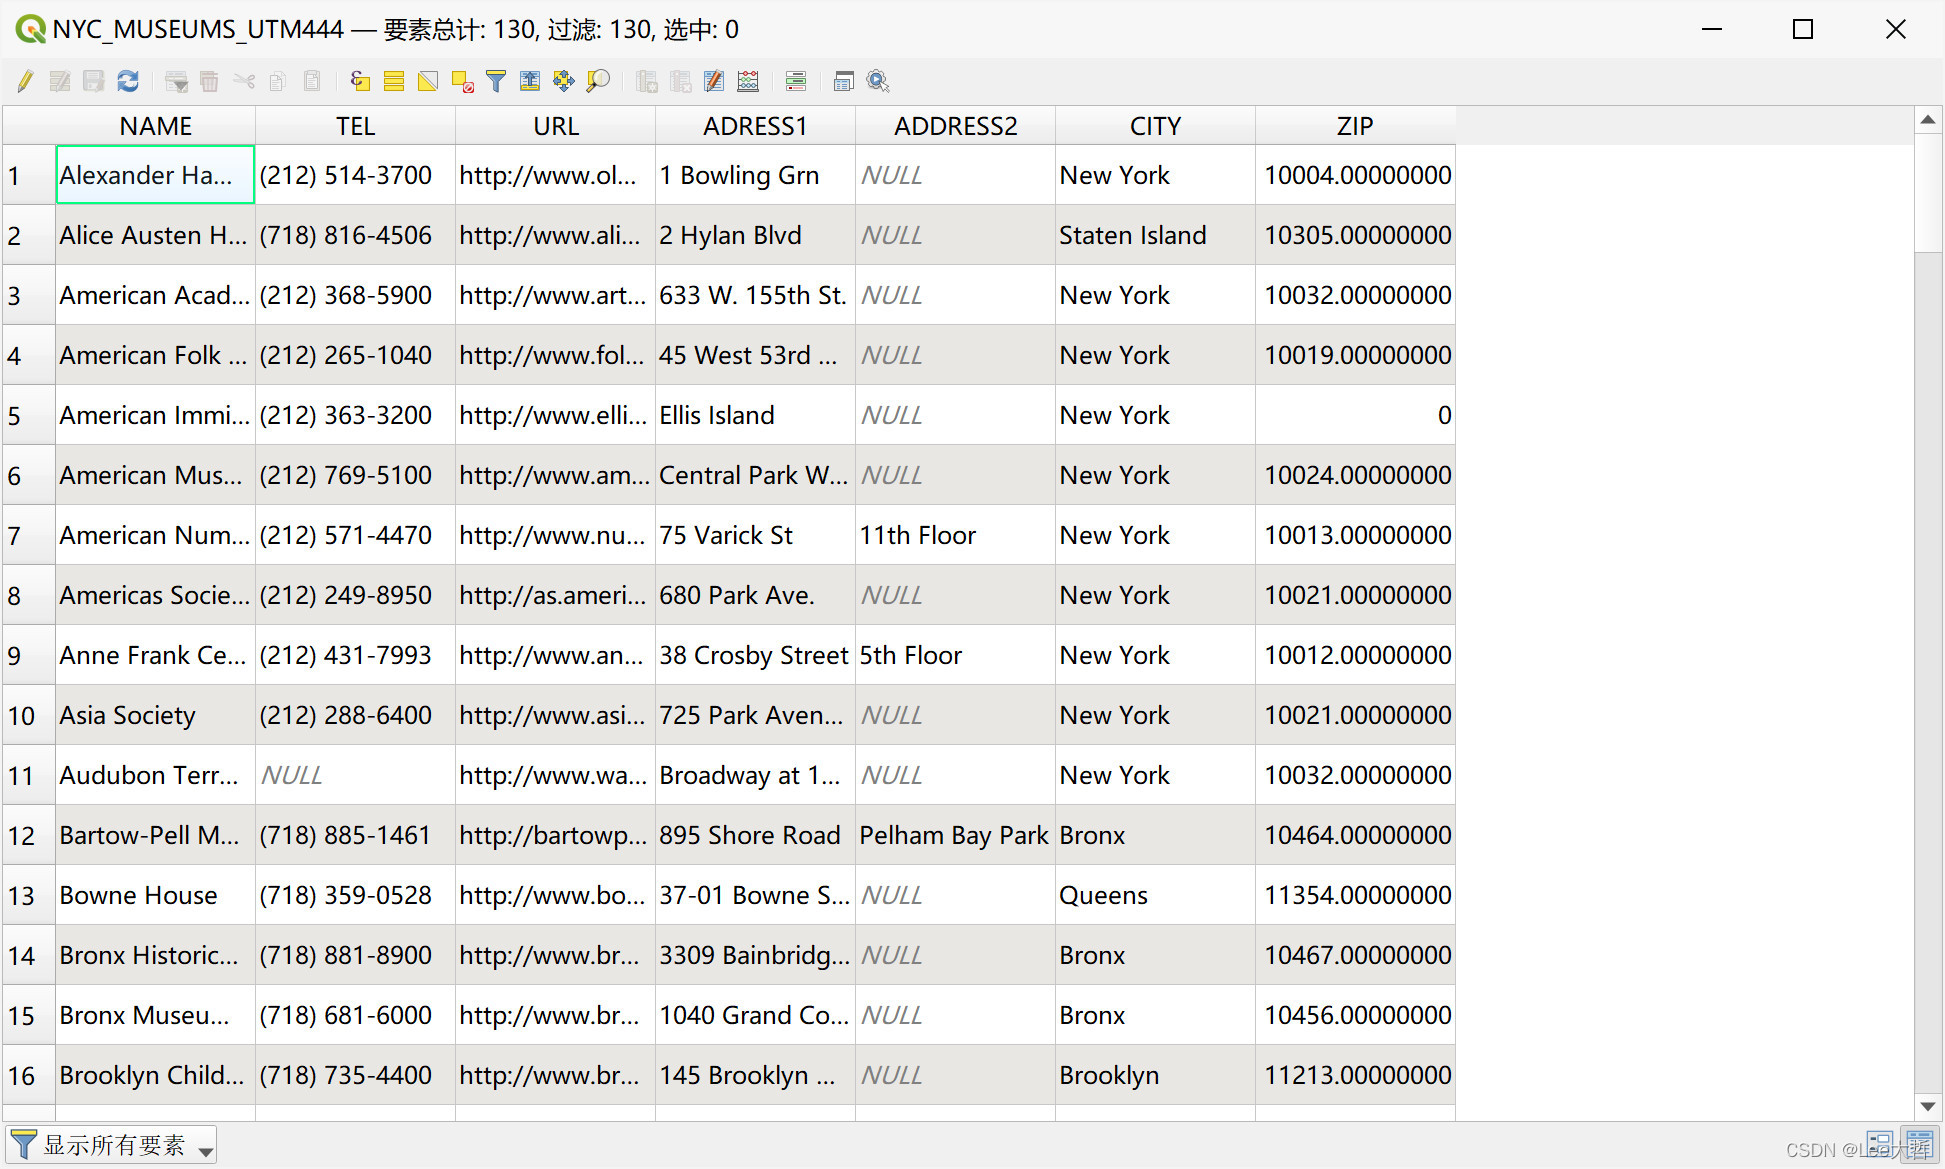This screenshot has height=1169, width=1945.
Task: Click the NULL TEL cell for Audubon Terr...
Action: pyautogui.click(x=355, y=775)
